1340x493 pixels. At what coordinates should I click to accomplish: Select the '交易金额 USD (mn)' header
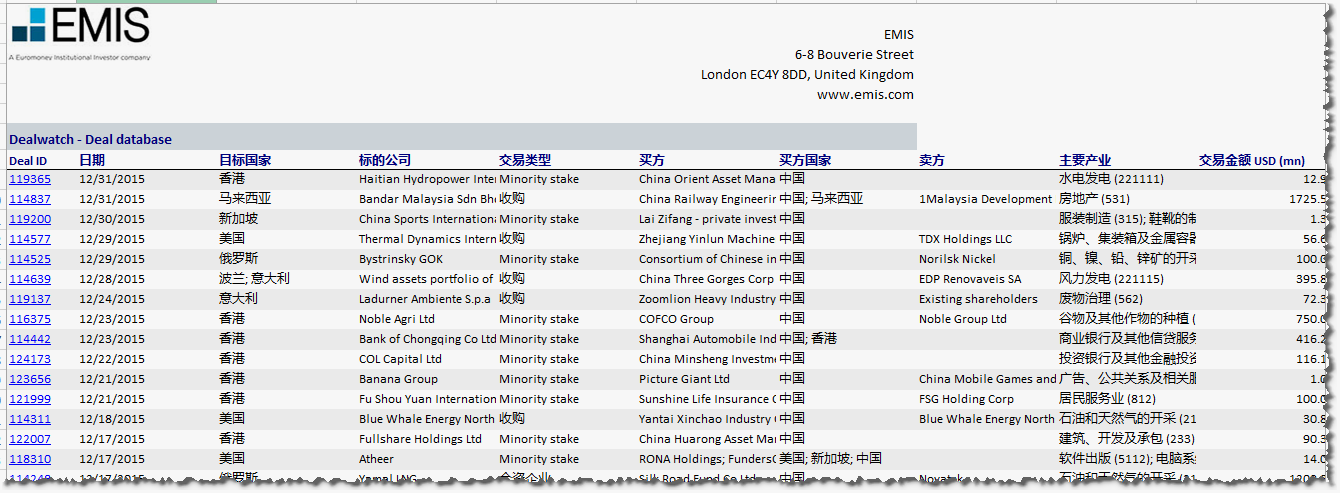click(1252, 160)
